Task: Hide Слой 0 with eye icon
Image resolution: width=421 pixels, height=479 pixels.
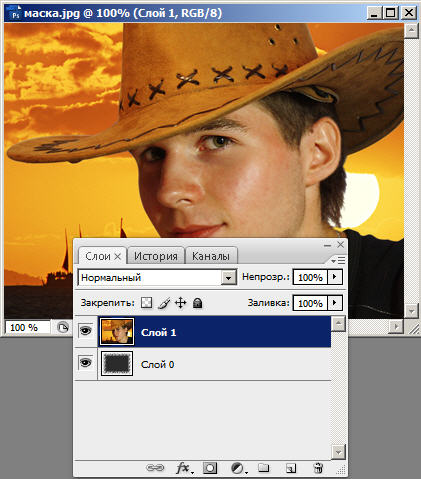Action: coord(86,363)
